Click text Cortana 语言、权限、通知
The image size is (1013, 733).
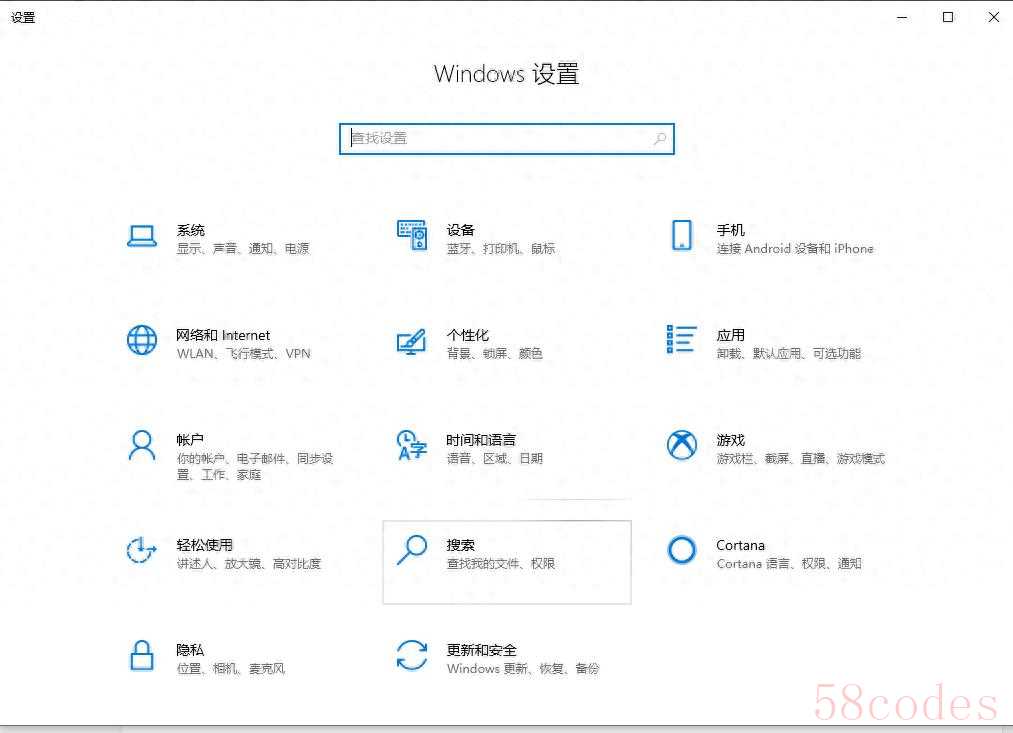coord(789,564)
